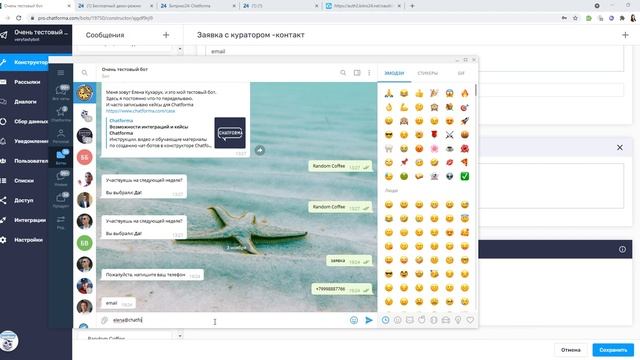Click the forward arrow beside link preview
640x360 pixels.
point(260,150)
